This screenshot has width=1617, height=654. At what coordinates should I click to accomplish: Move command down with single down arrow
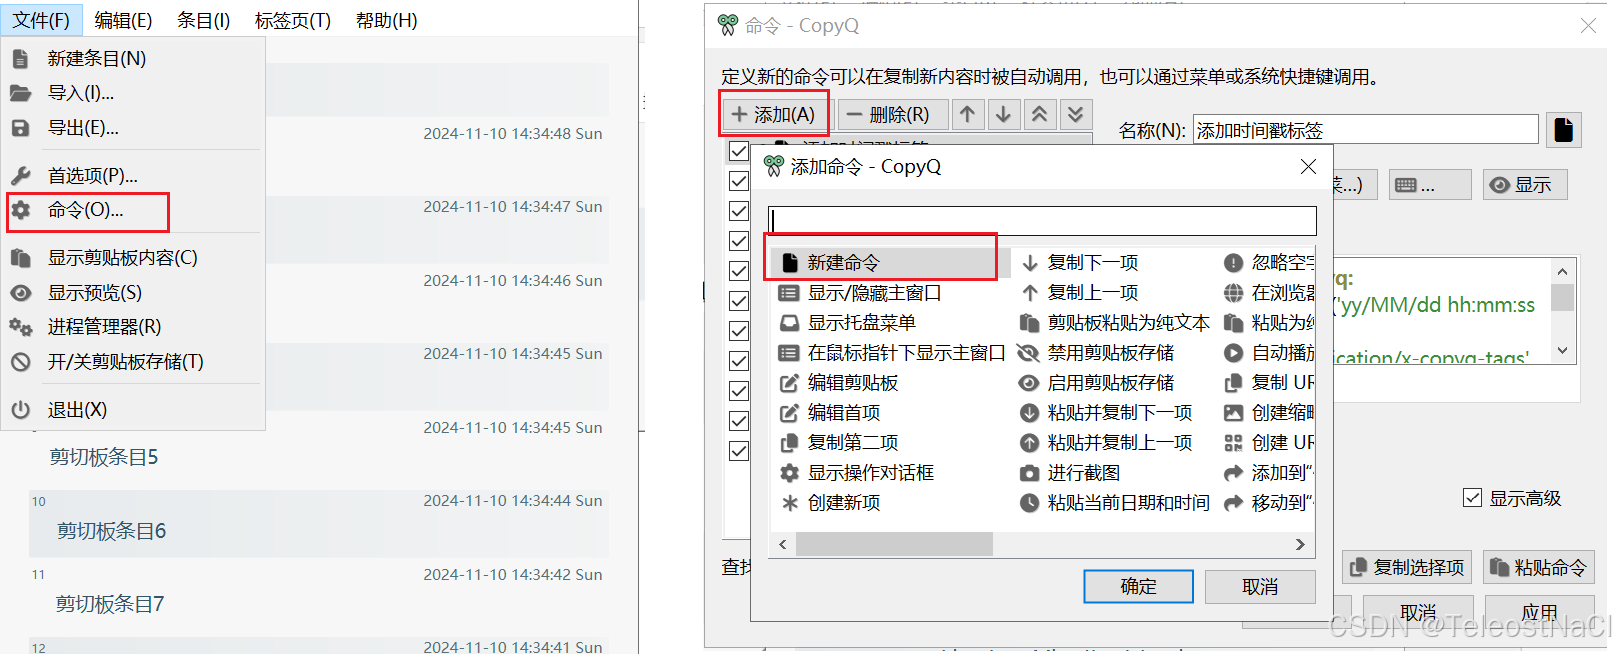point(1003,114)
